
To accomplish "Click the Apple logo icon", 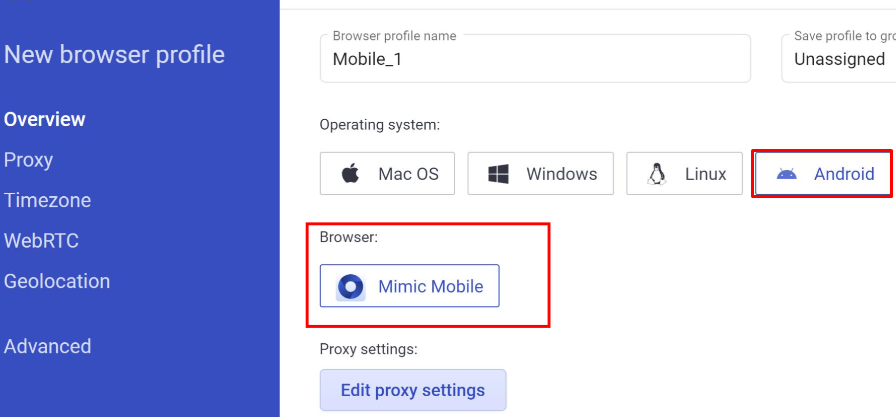I will point(350,174).
